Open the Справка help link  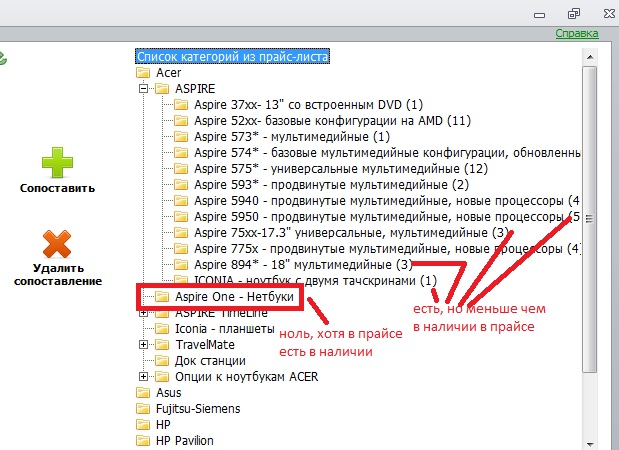(x=577, y=34)
